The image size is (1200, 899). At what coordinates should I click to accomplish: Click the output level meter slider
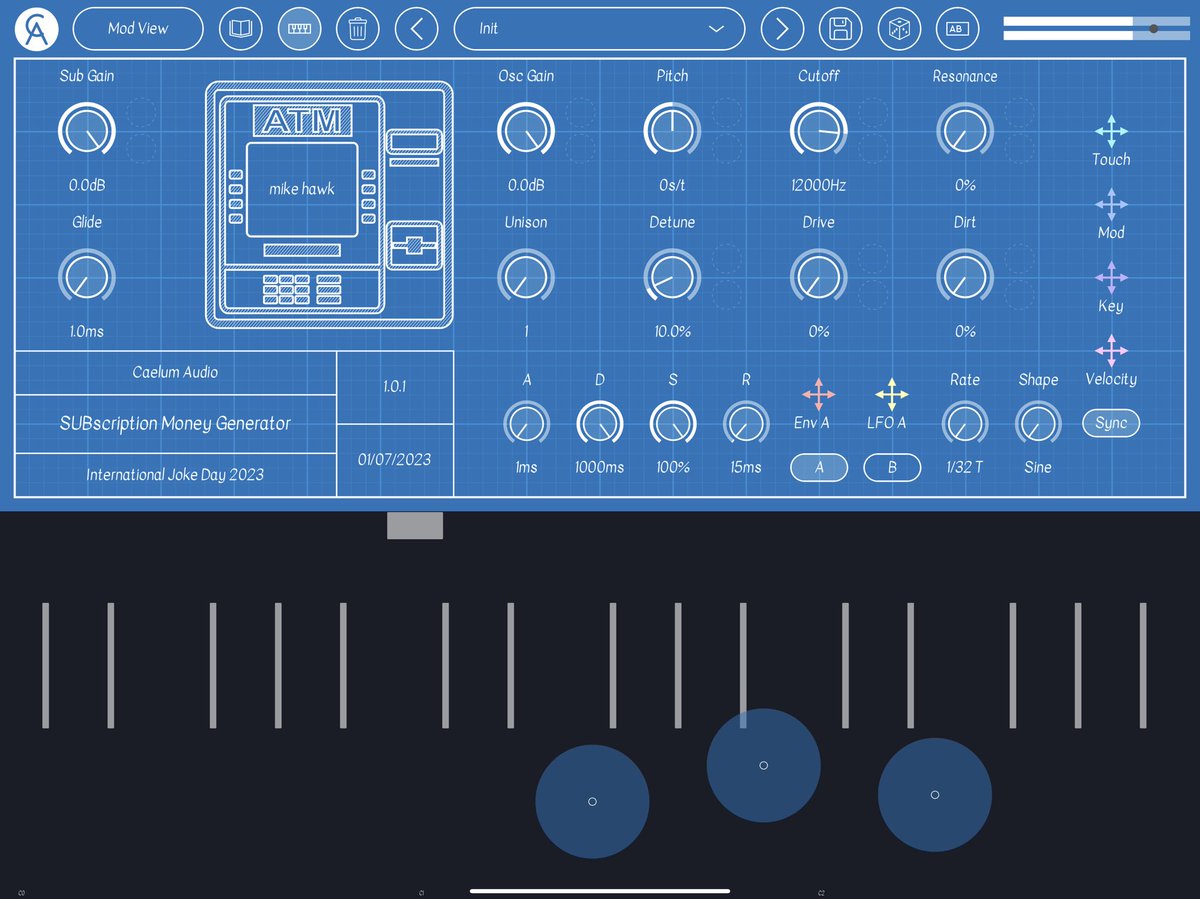click(x=1096, y=29)
